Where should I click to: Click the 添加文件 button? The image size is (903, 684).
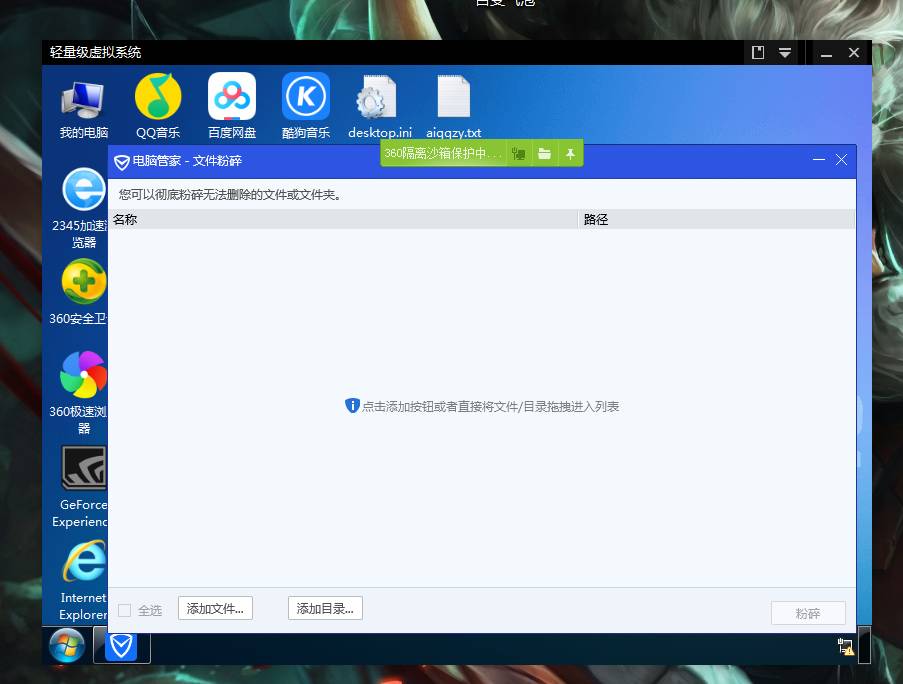click(214, 608)
